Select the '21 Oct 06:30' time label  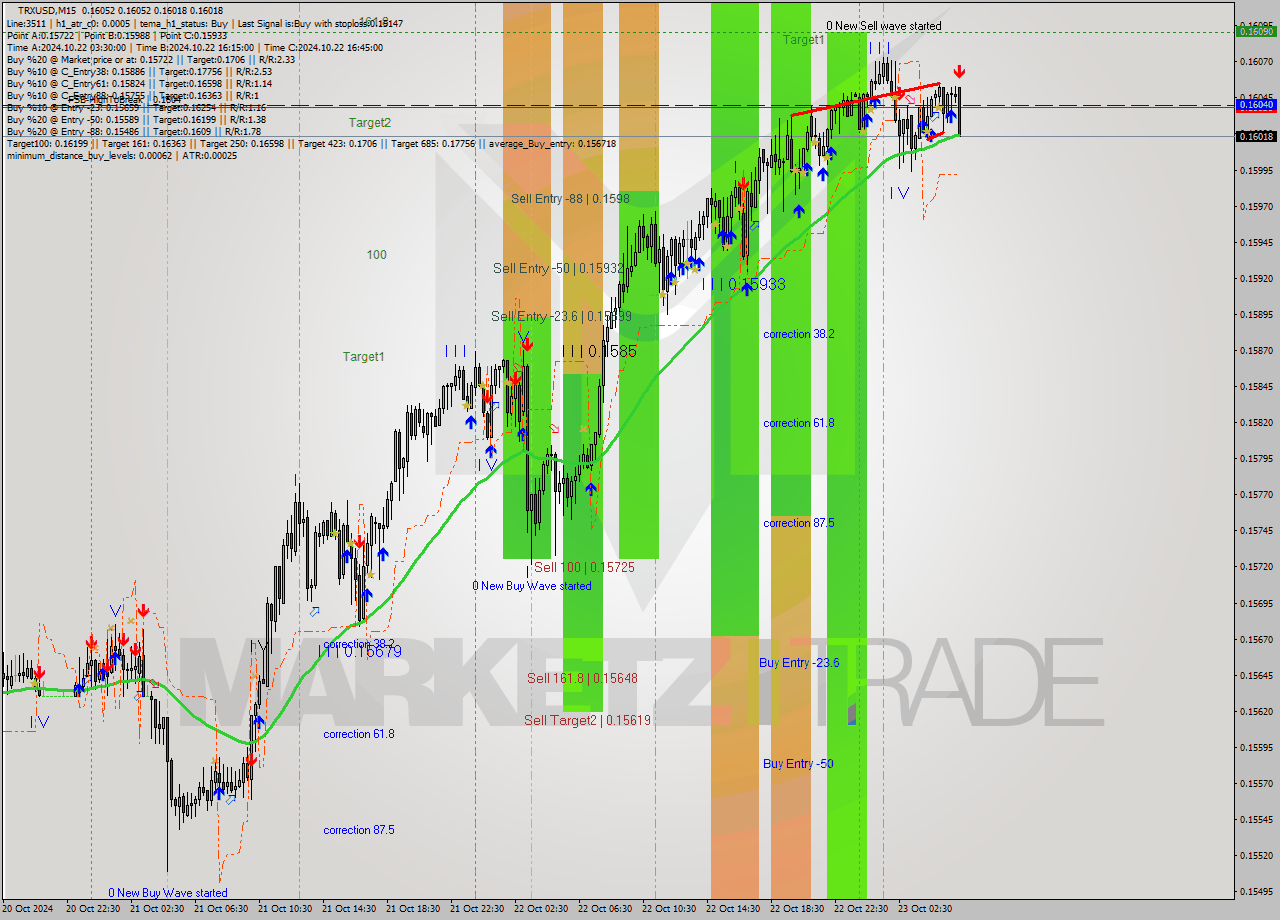coord(222,909)
